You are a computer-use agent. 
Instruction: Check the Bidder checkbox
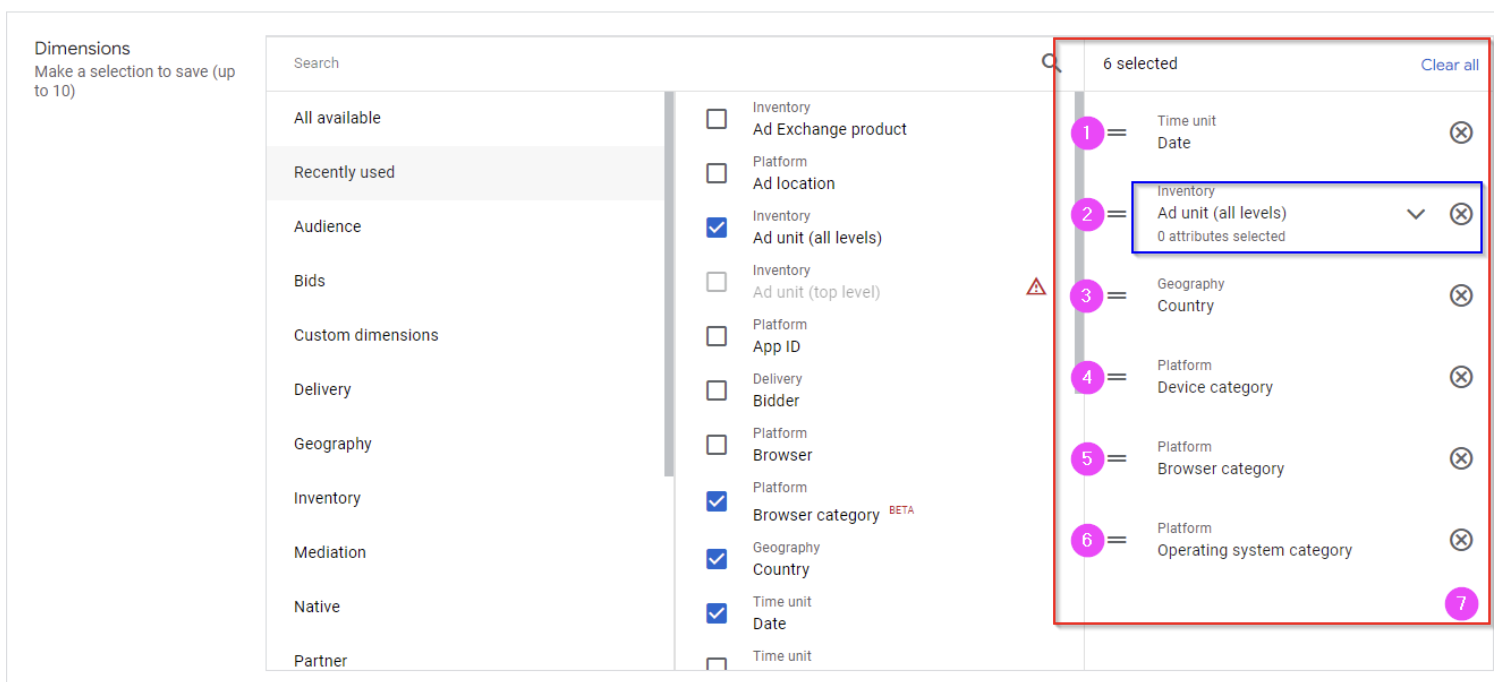(x=717, y=390)
